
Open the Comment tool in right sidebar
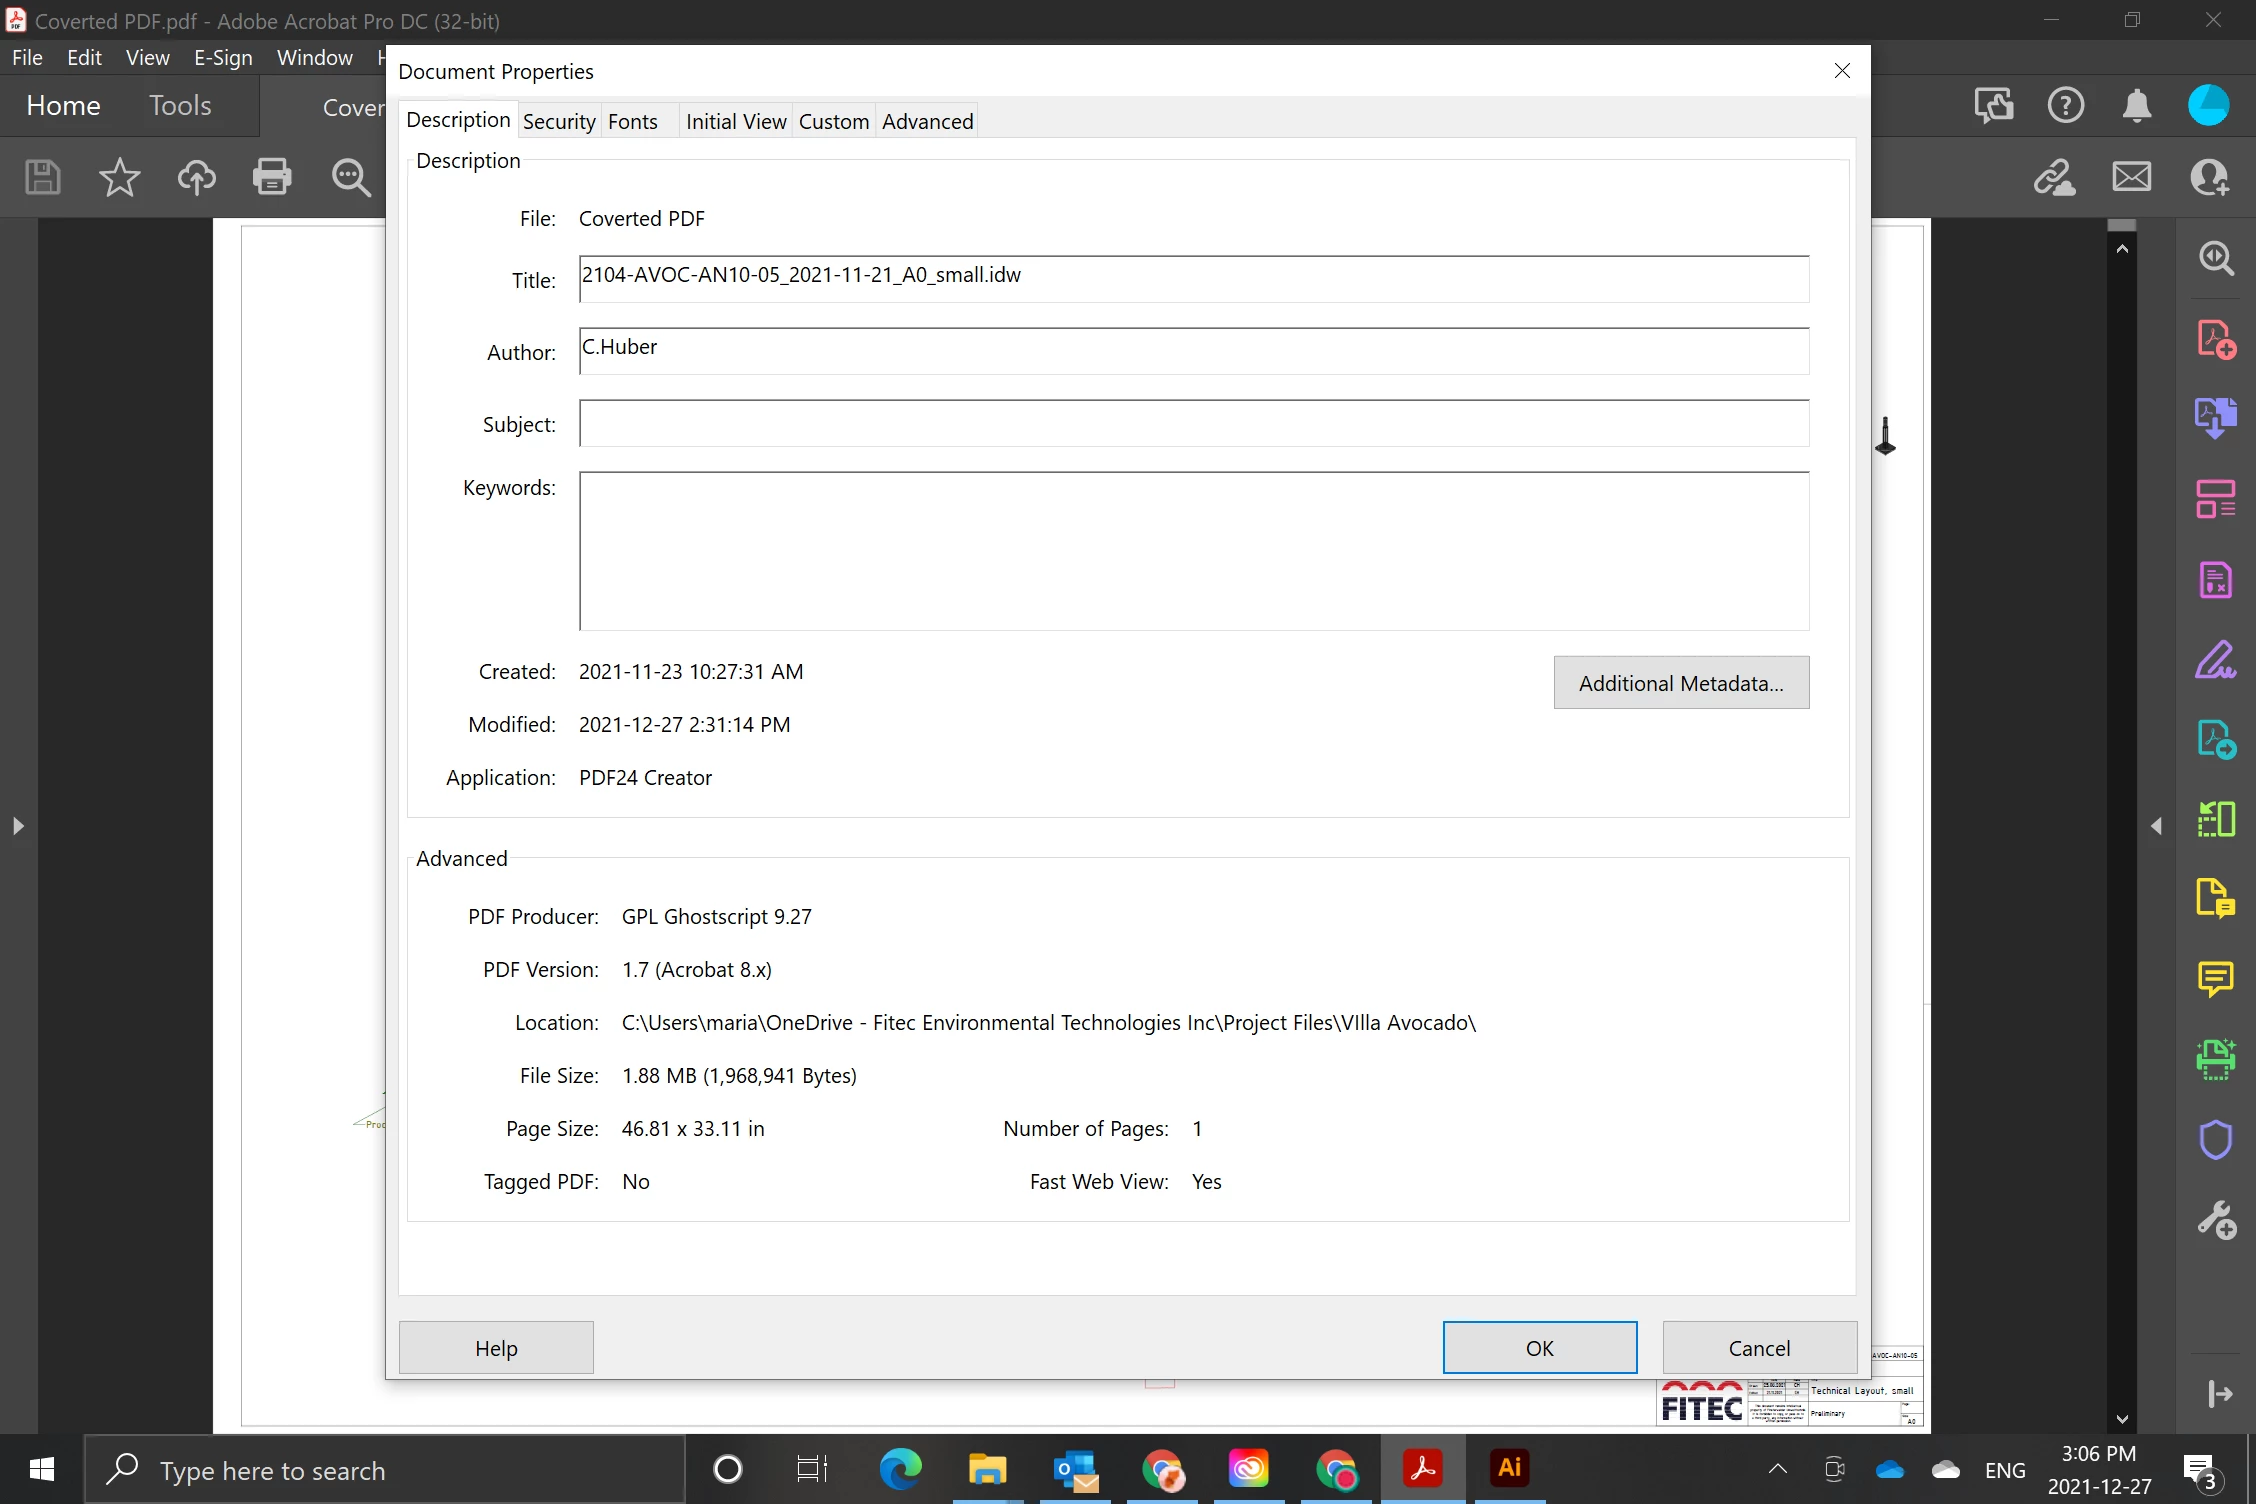click(x=2216, y=978)
